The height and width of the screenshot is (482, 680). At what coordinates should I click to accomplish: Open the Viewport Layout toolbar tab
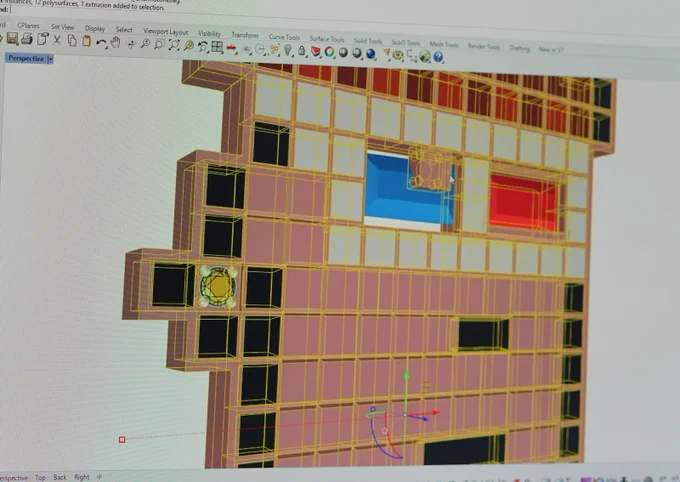point(166,32)
